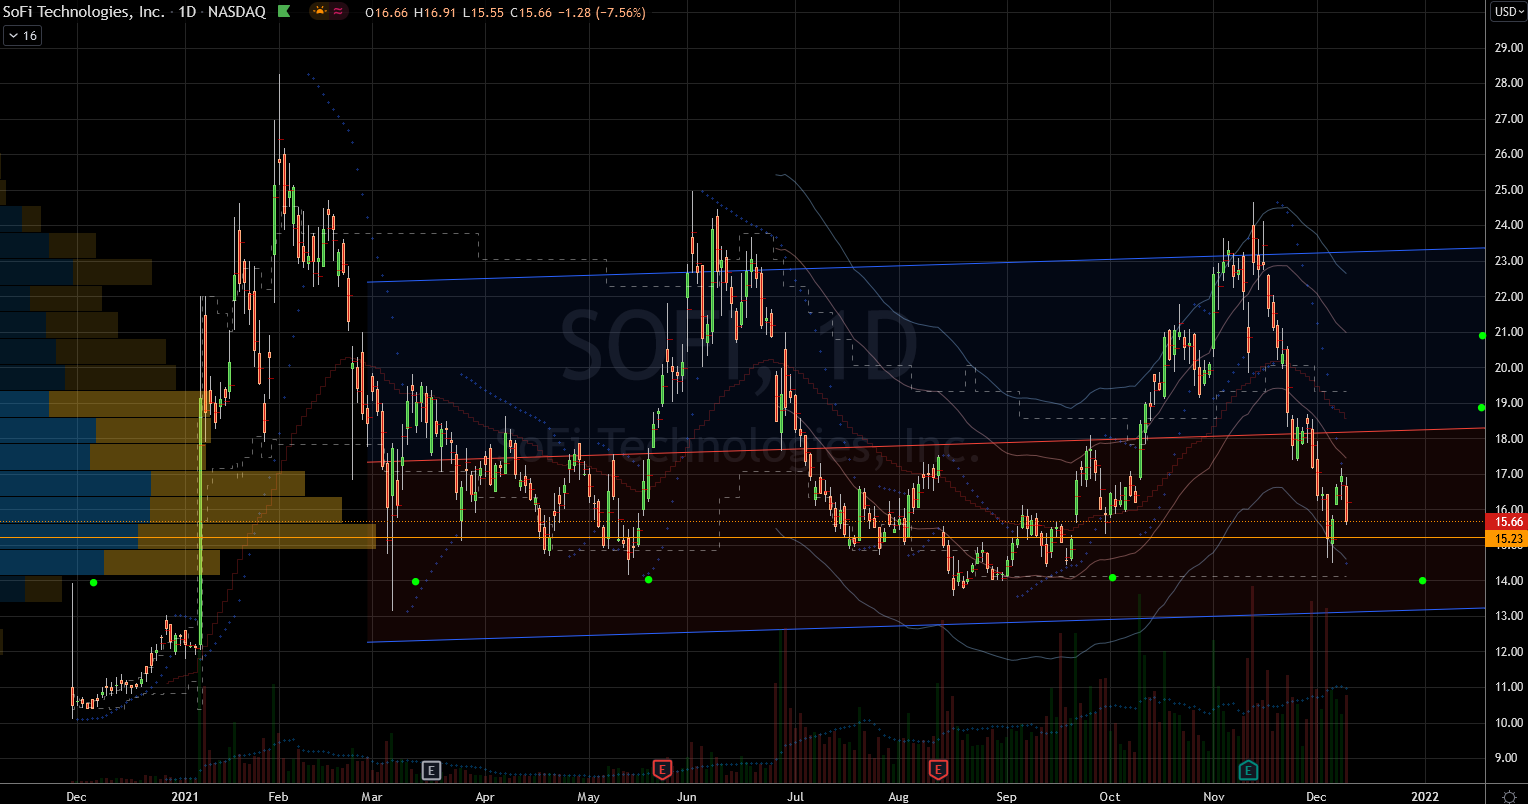Image resolution: width=1528 pixels, height=804 pixels.
Task: Open the USD currency dropdown
Action: [x=1507, y=13]
